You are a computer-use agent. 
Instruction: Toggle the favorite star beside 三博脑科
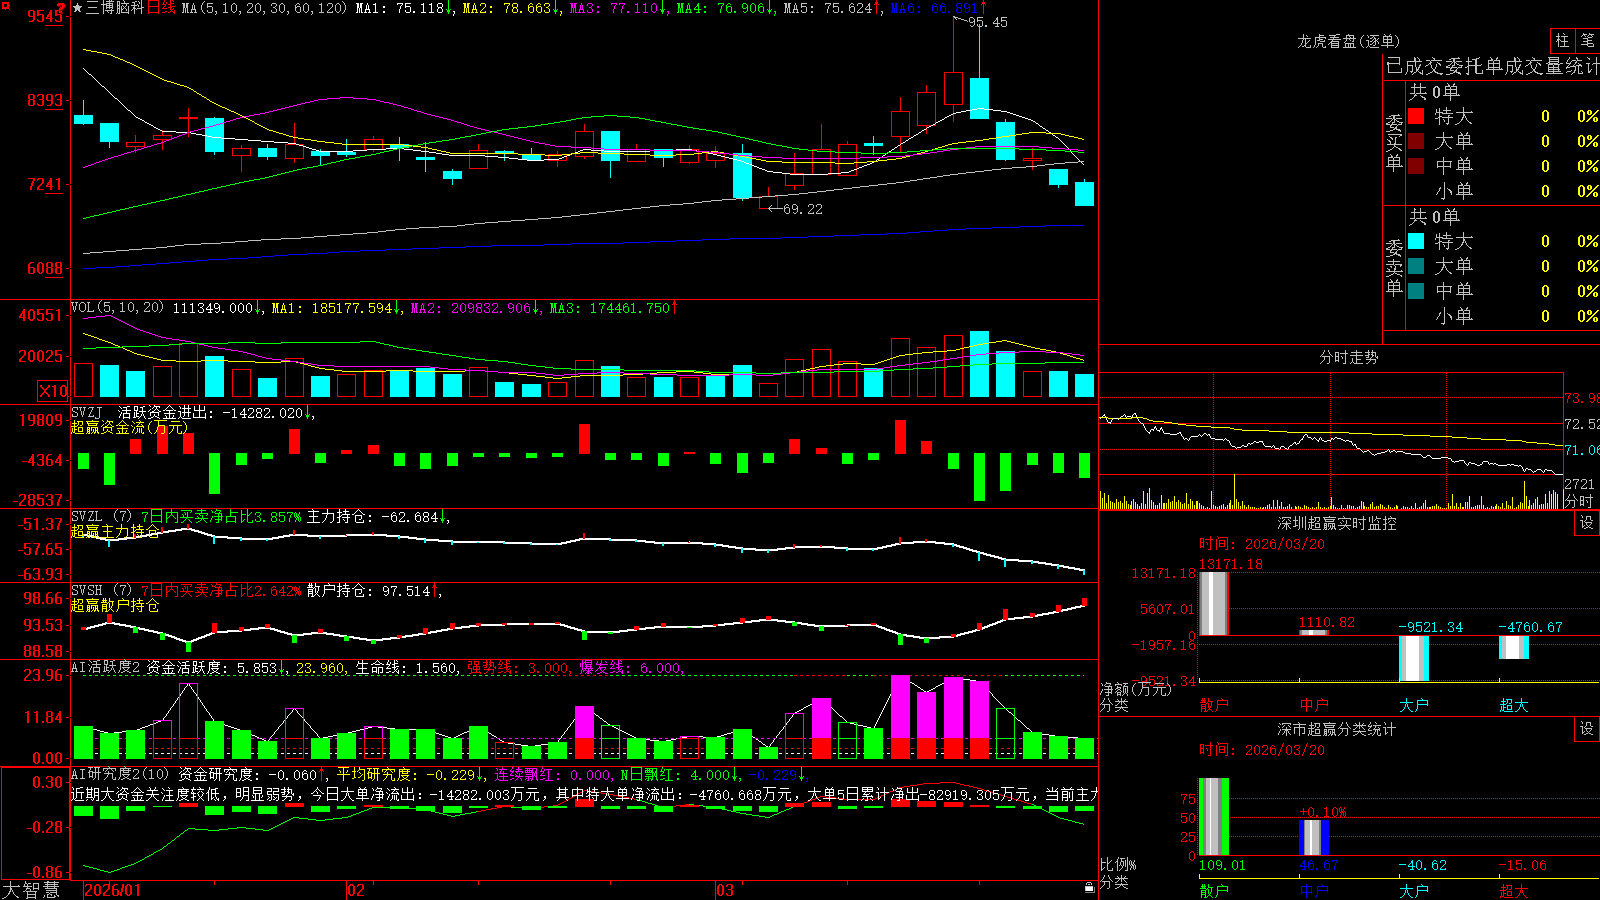[77, 8]
